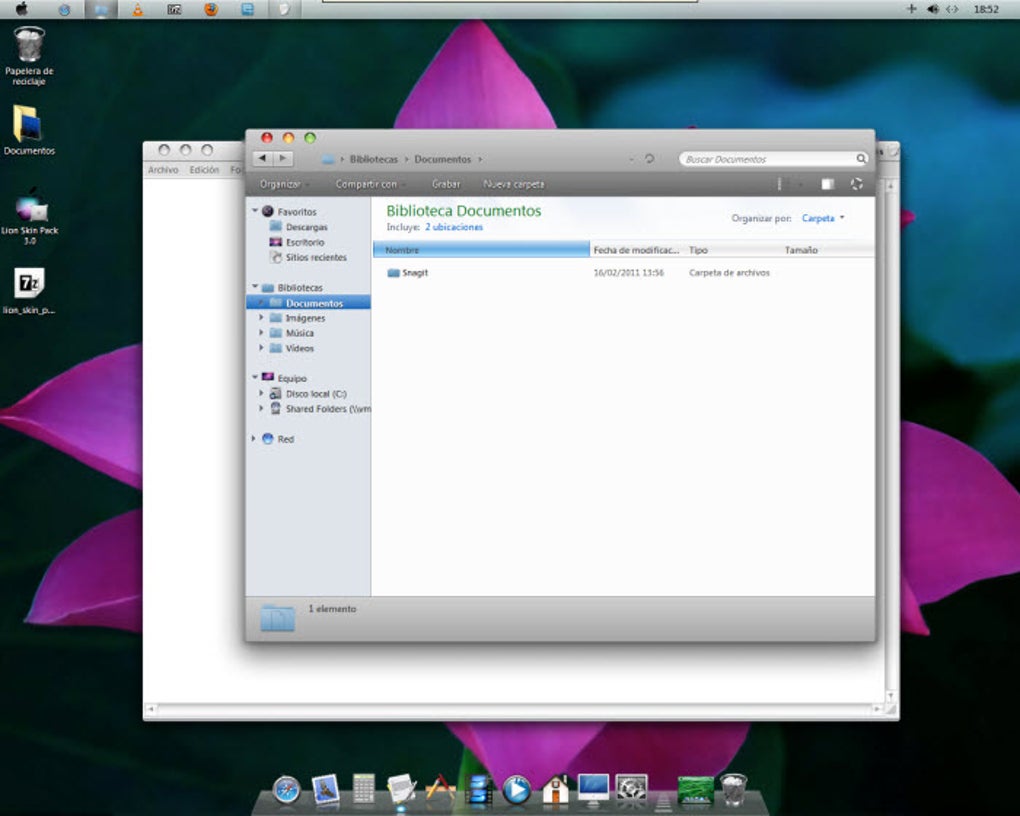Open the 2 ubicaciones link

pyautogui.click(x=454, y=227)
